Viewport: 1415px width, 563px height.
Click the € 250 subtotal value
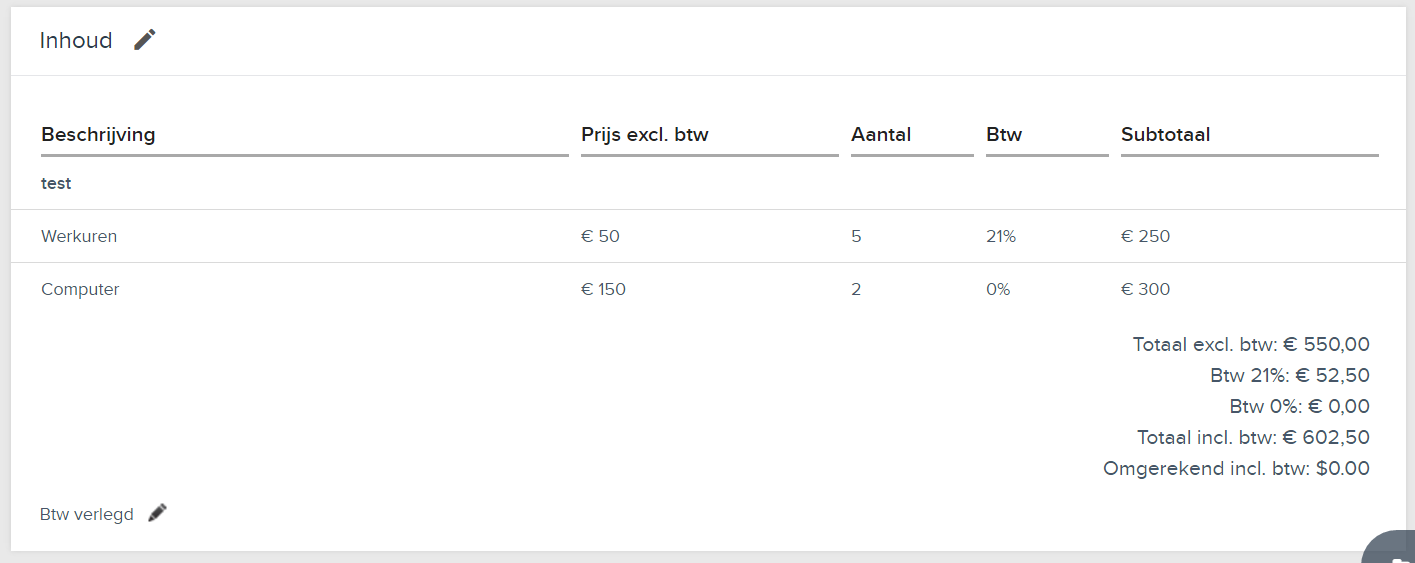(1145, 237)
